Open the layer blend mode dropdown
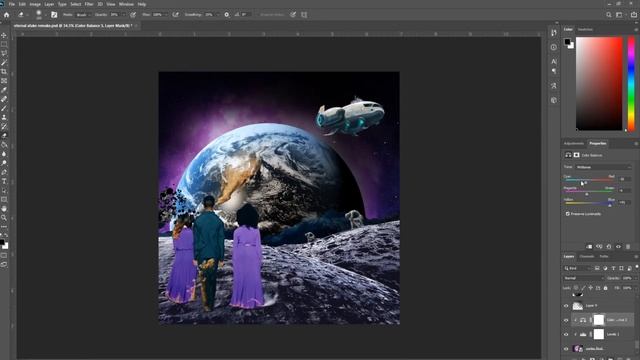640x360 pixels. coord(584,278)
